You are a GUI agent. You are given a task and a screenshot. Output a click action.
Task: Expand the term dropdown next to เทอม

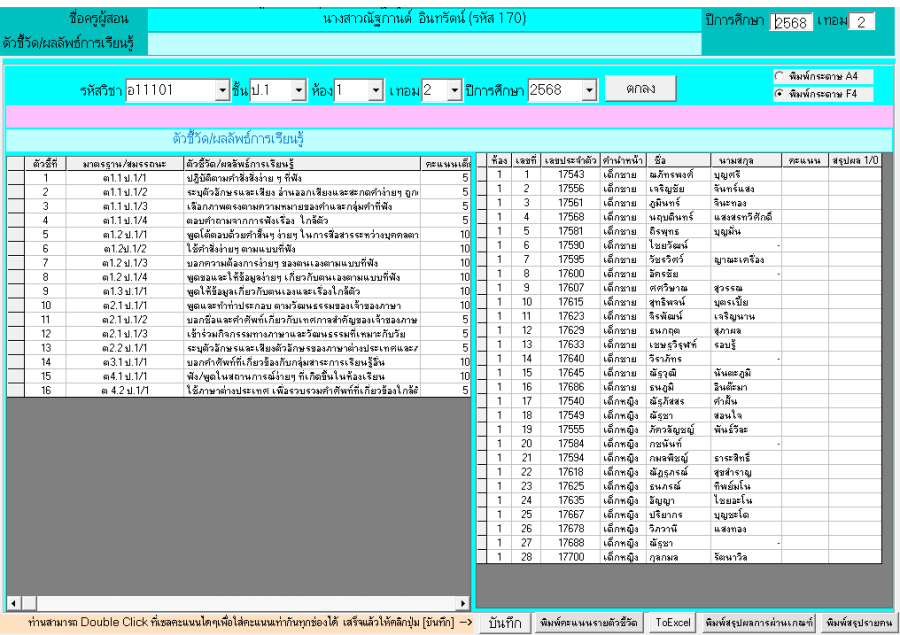point(453,91)
